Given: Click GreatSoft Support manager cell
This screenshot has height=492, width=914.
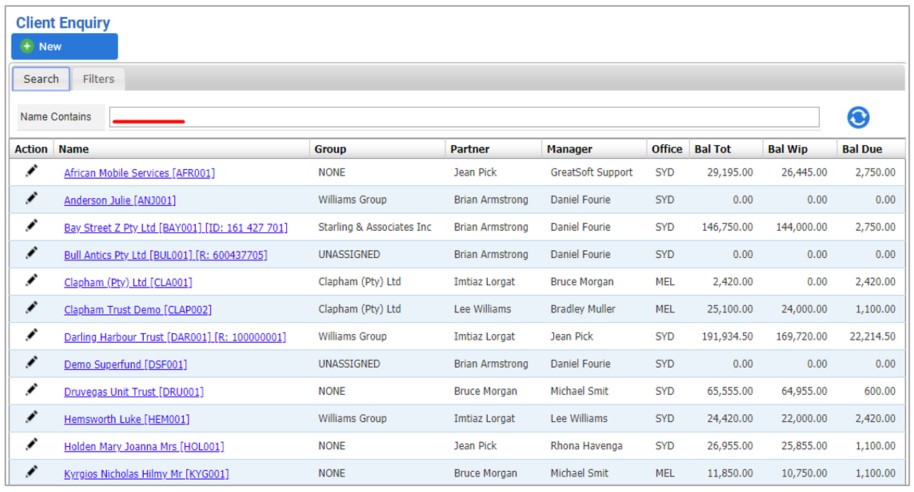Looking at the screenshot, I should (592, 172).
